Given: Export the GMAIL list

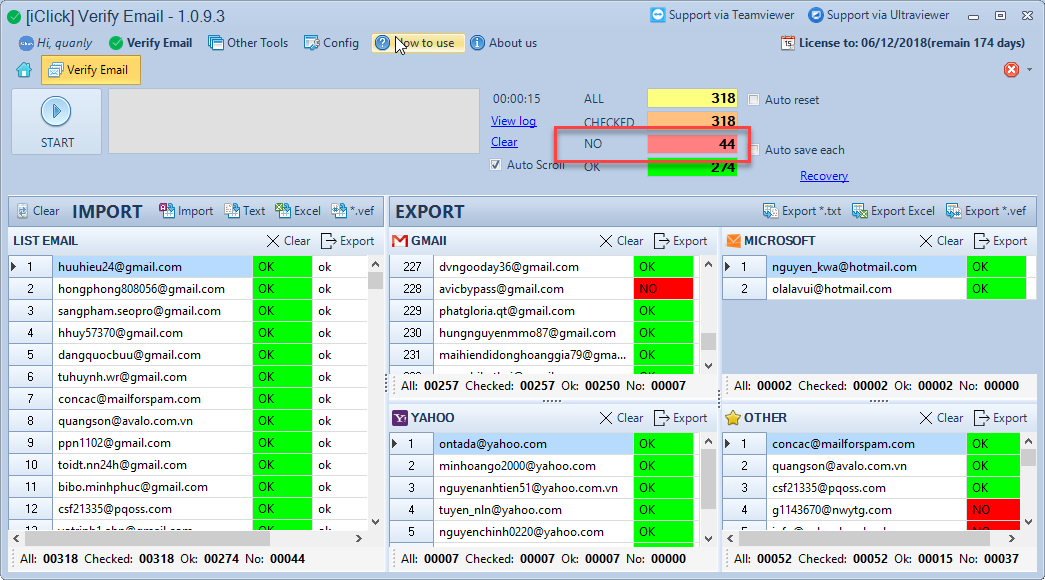Looking at the screenshot, I should (680, 241).
